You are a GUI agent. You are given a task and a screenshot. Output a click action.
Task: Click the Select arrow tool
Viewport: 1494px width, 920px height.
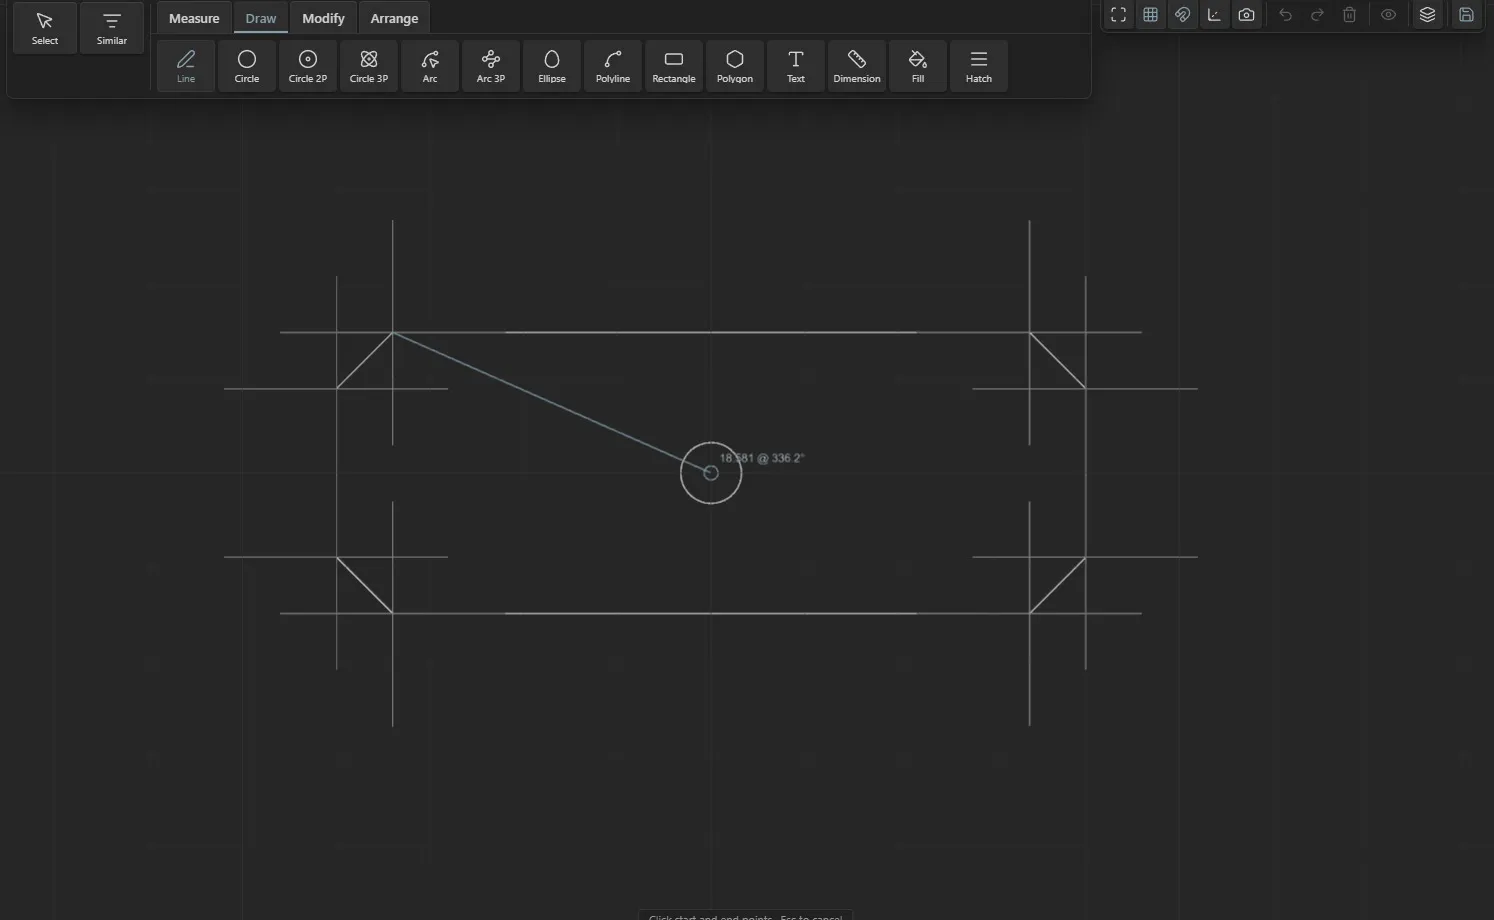tap(45, 28)
